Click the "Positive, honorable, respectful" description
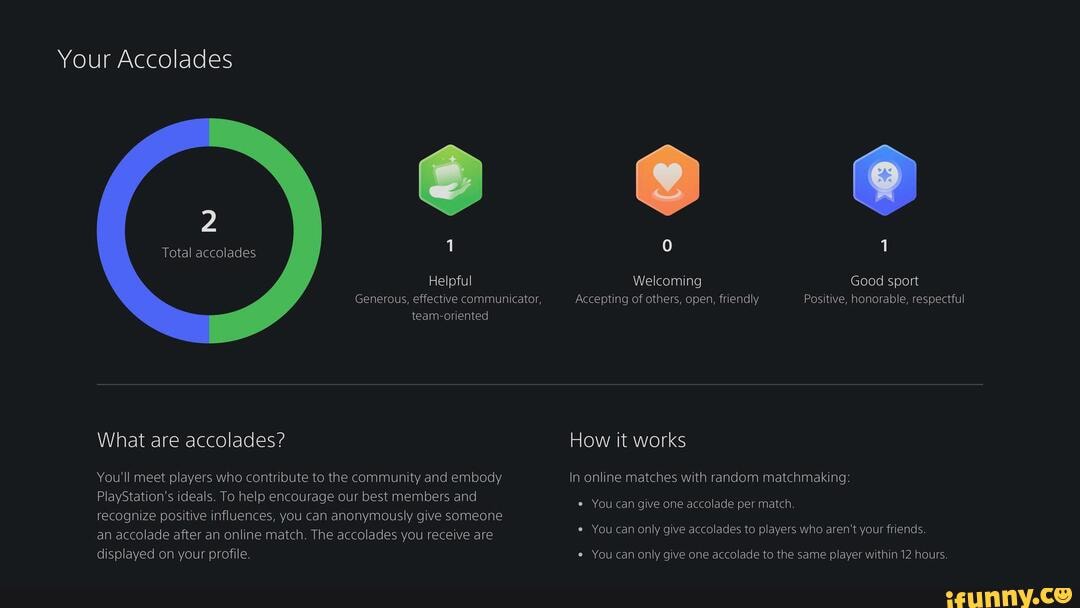 (884, 299)
